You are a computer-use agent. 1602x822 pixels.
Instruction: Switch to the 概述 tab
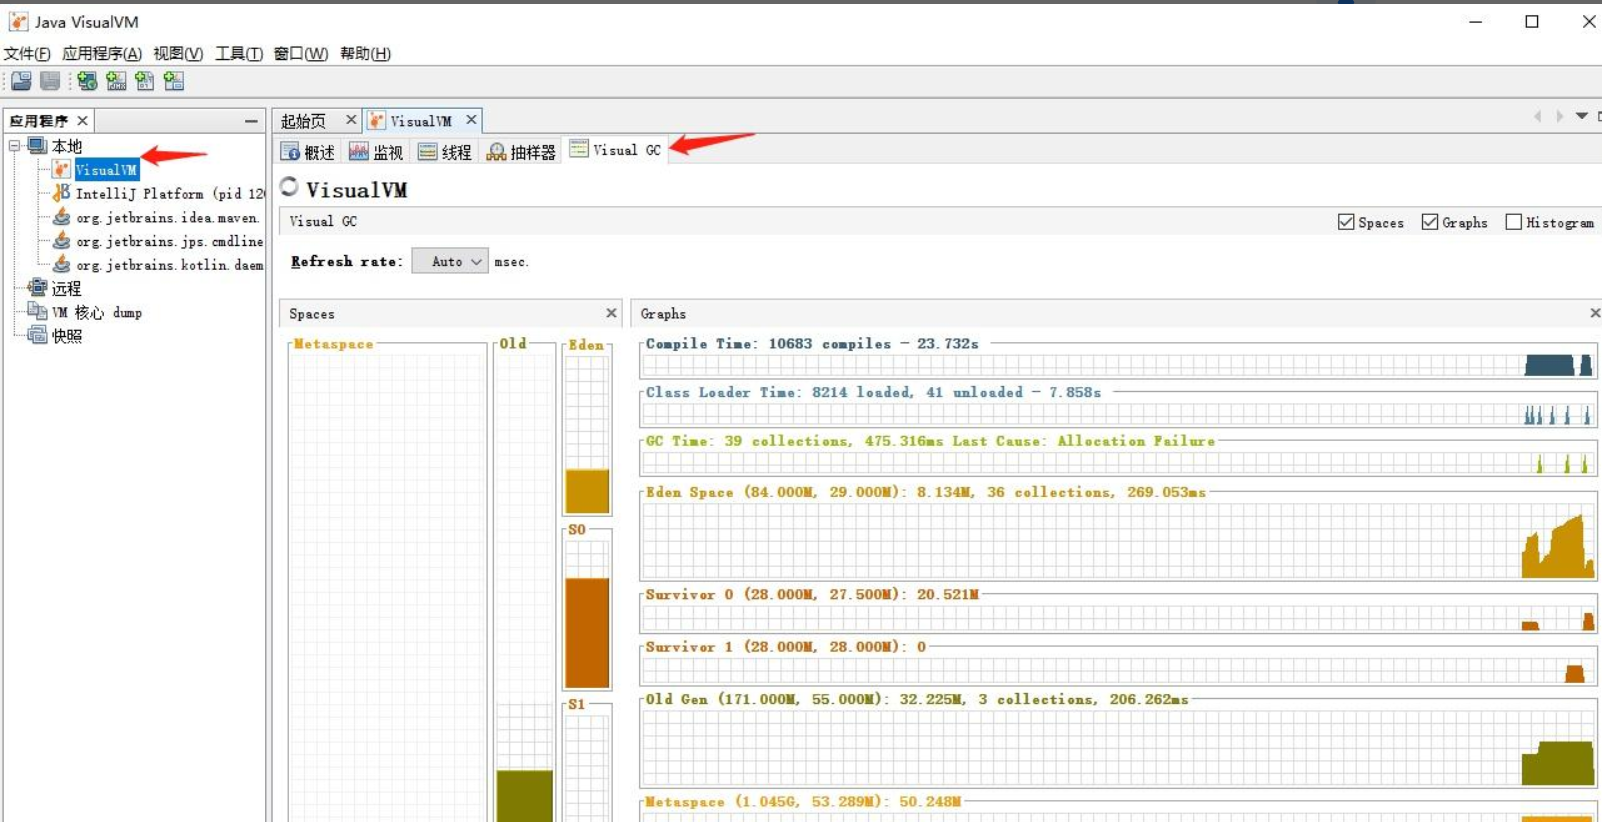pos(308,152)
